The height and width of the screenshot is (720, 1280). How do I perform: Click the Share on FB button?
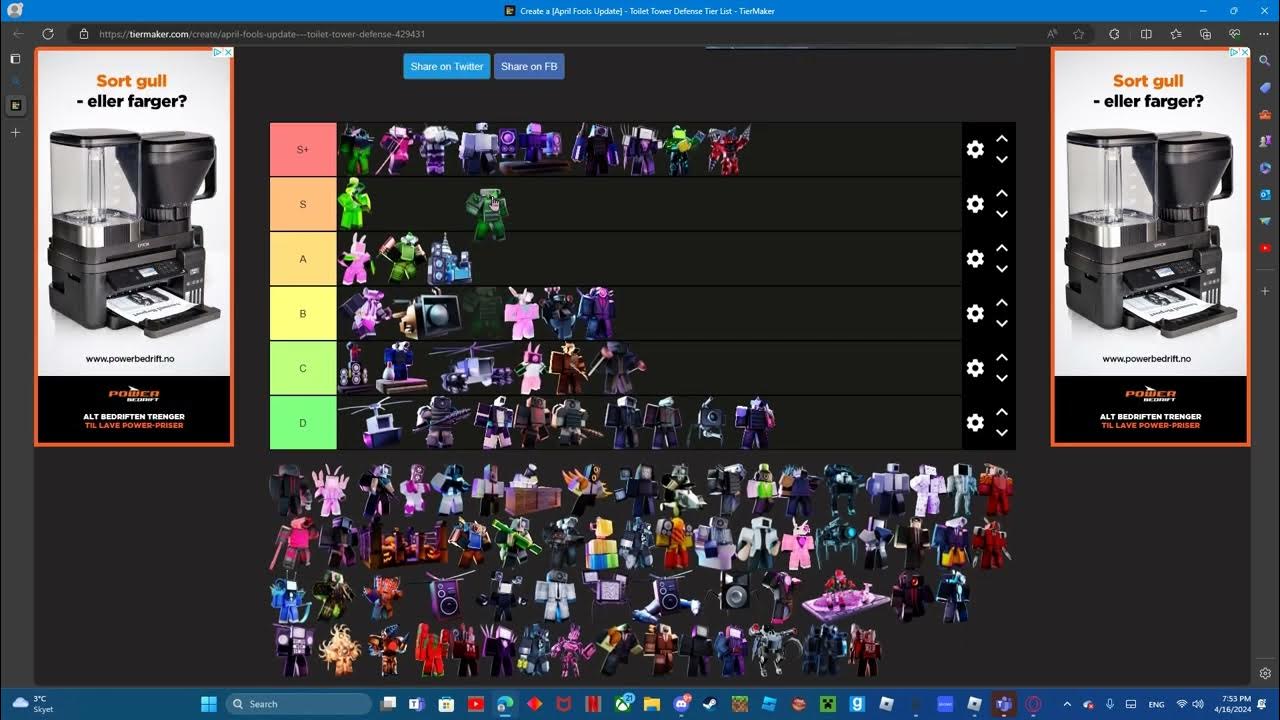(x=529, y=66)
